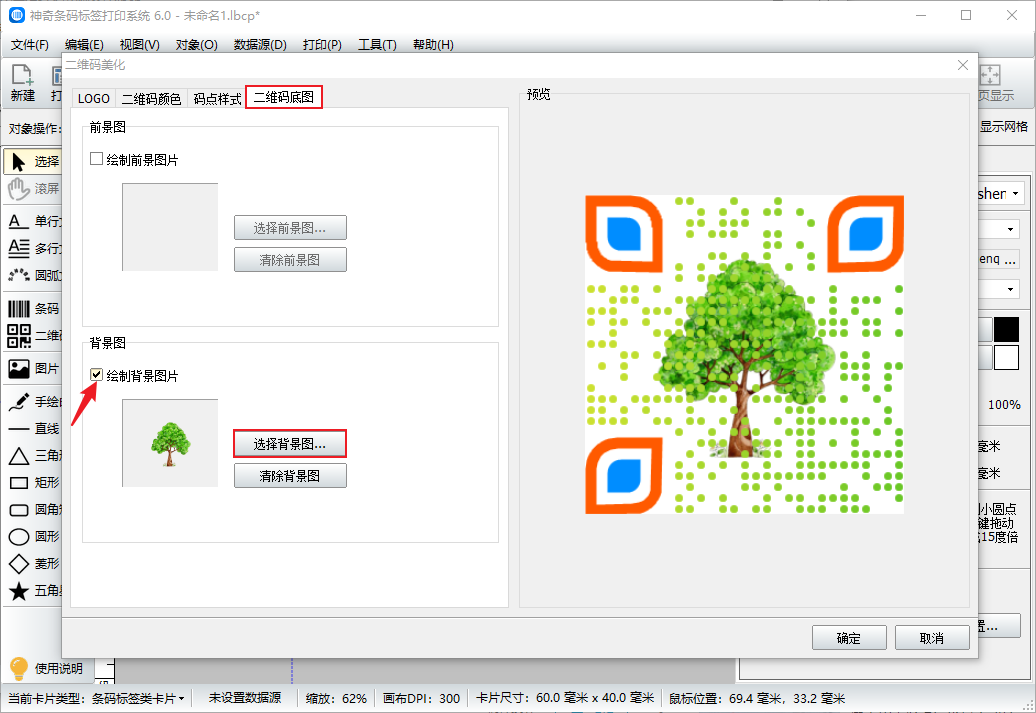Open the 工具(T) menu
1036x713 pixels.
(x=377, y=44)
